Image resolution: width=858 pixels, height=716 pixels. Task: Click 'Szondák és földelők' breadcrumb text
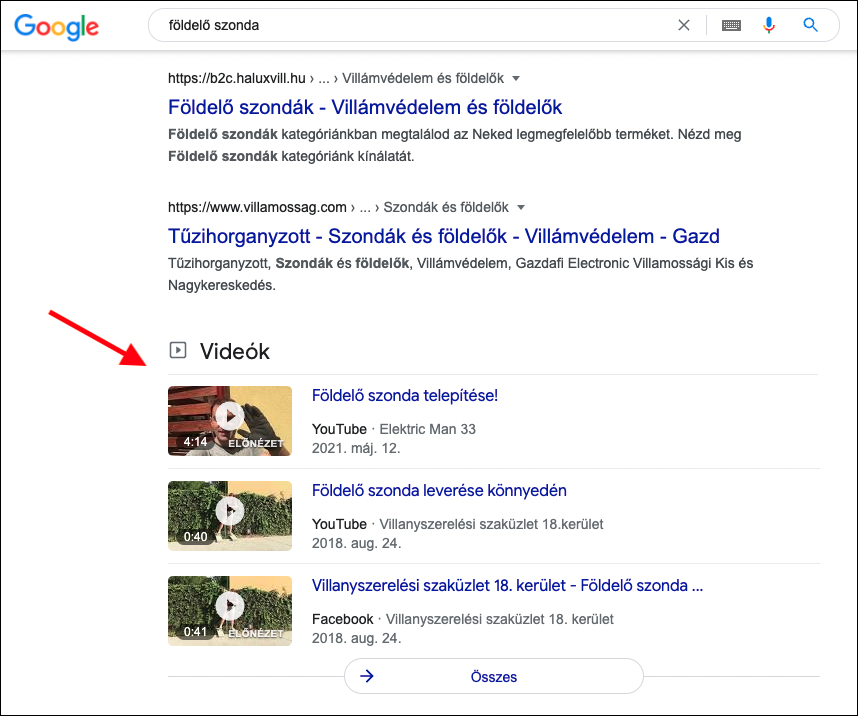pyautogui.click(x=446, y=207)
